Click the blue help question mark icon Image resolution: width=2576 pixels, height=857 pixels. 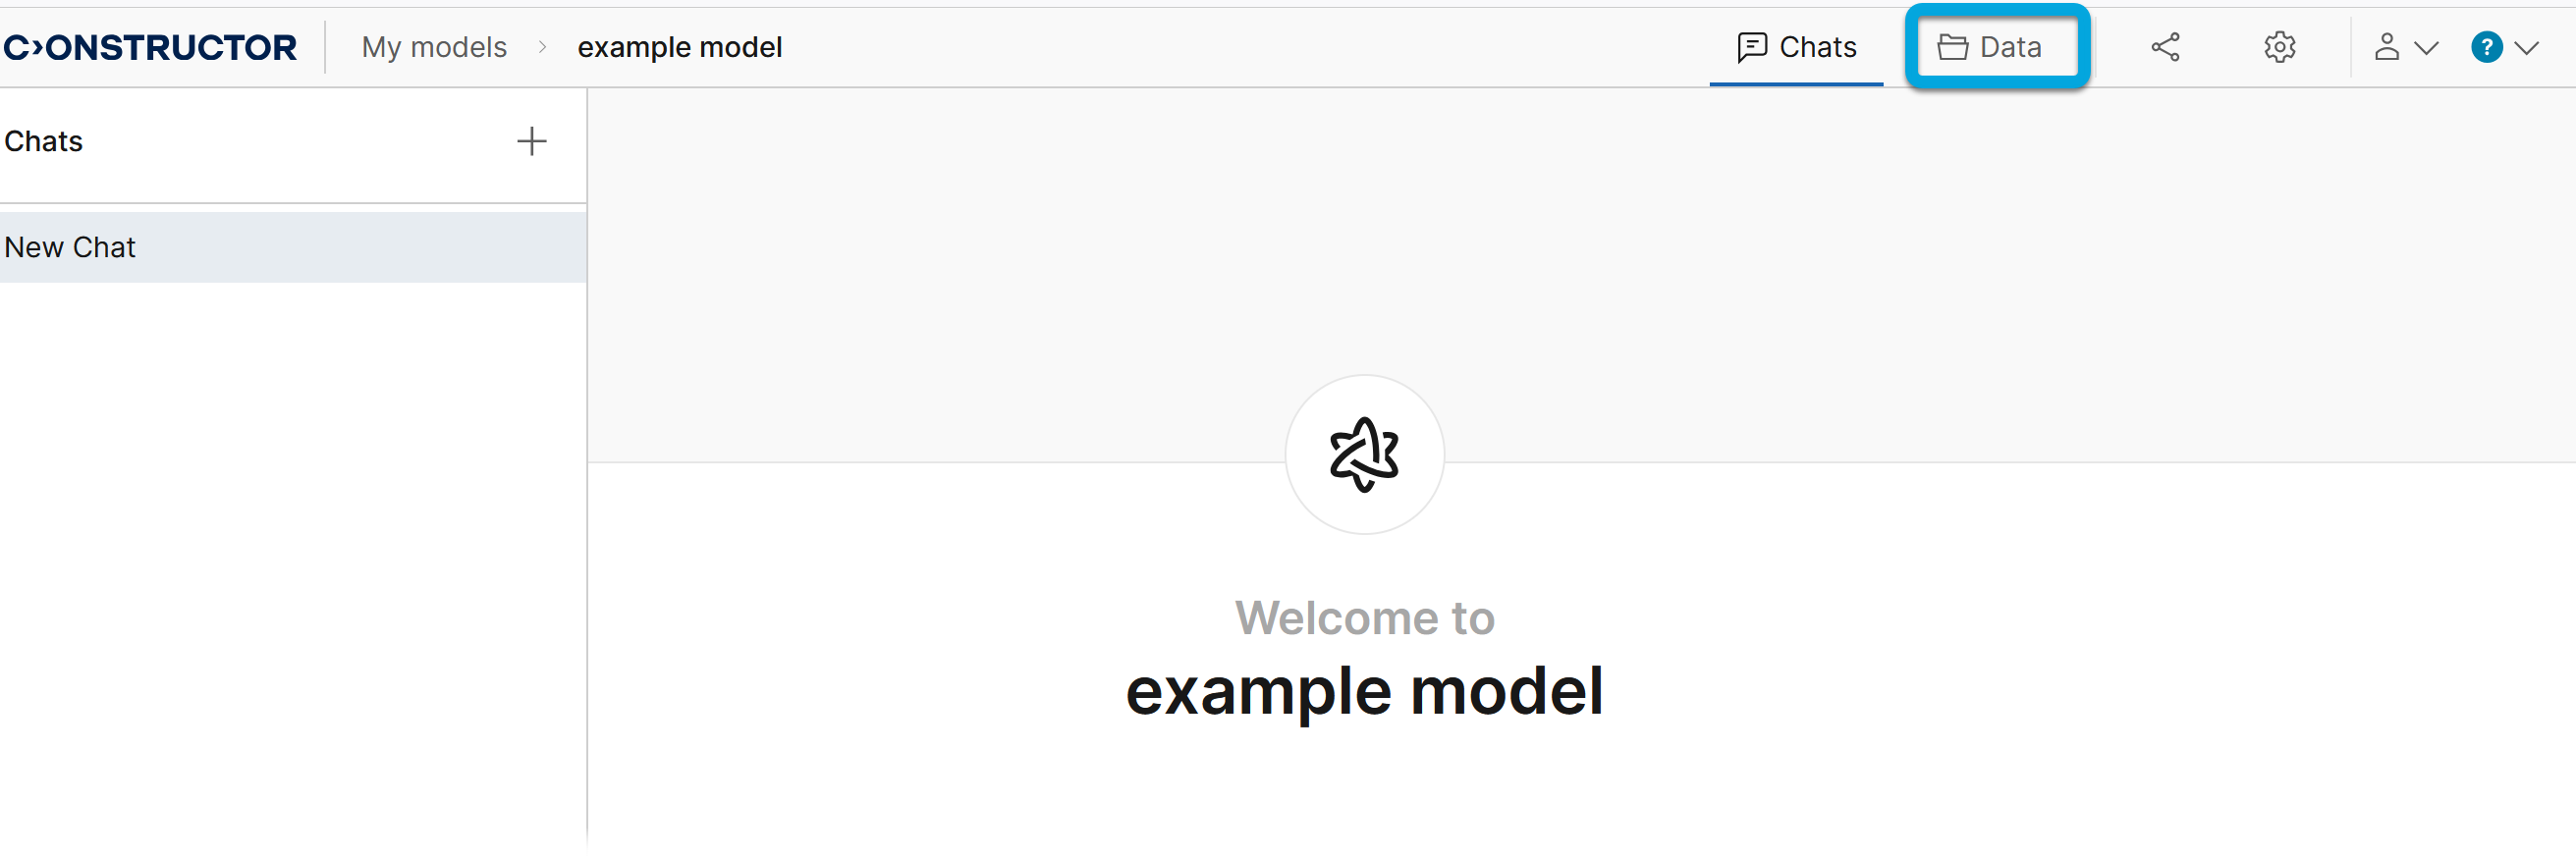(x=2486, y=47)
